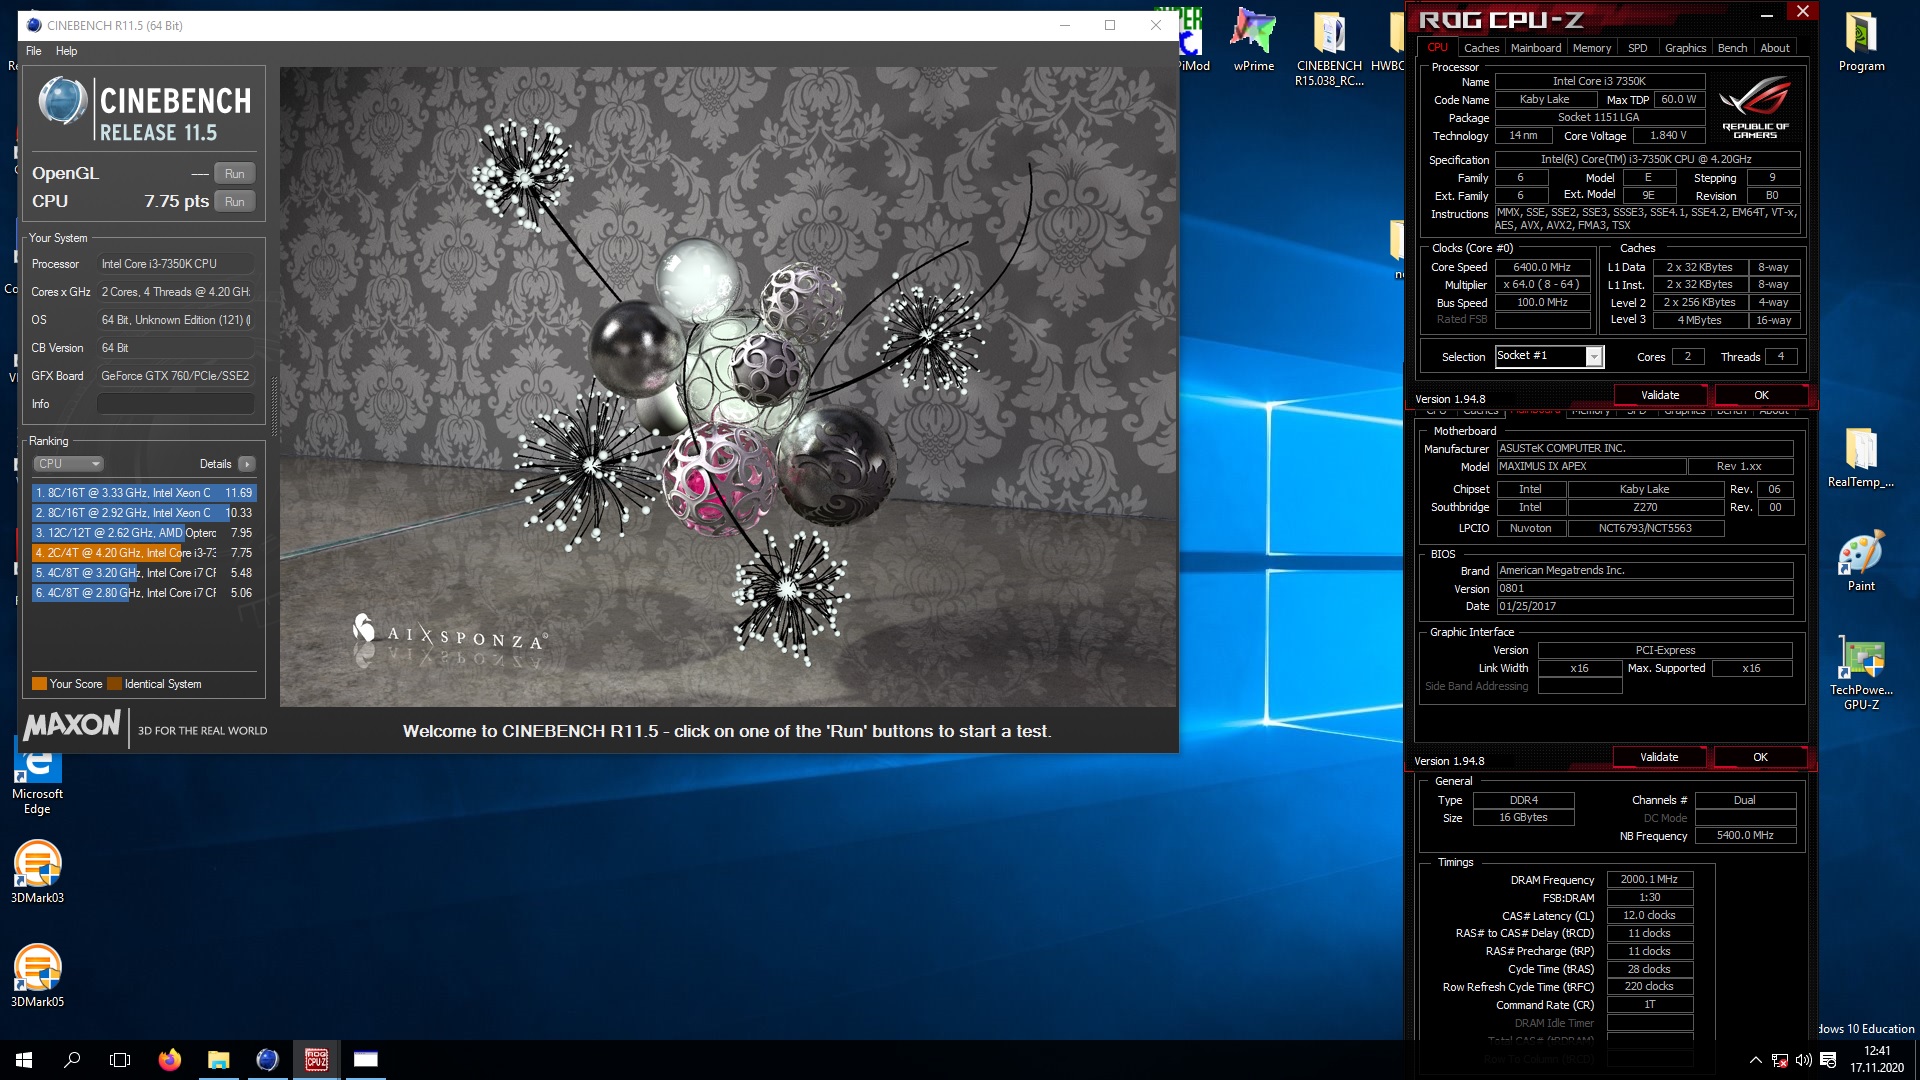This screenshot has width=1920, height=1080.
Task: Select ranking row 8C/16T @ 2.92 GHz Xeon
Action: click(x=144, y=513)
